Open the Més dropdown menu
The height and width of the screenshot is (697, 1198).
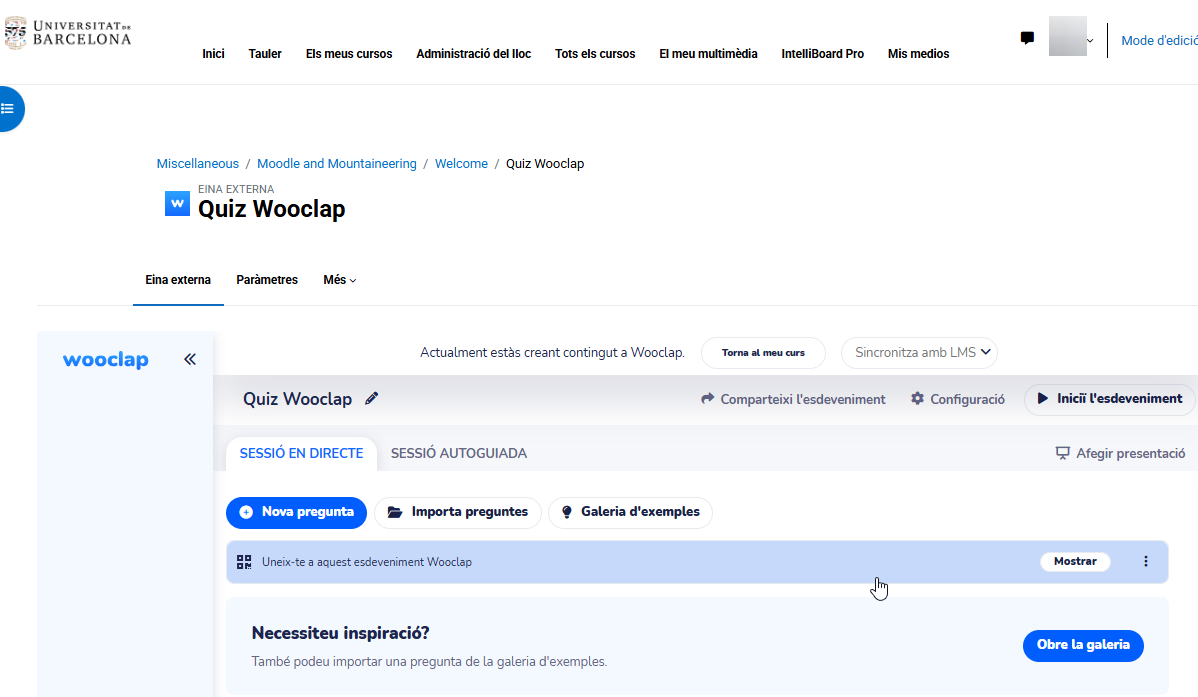tap(339, 280)
